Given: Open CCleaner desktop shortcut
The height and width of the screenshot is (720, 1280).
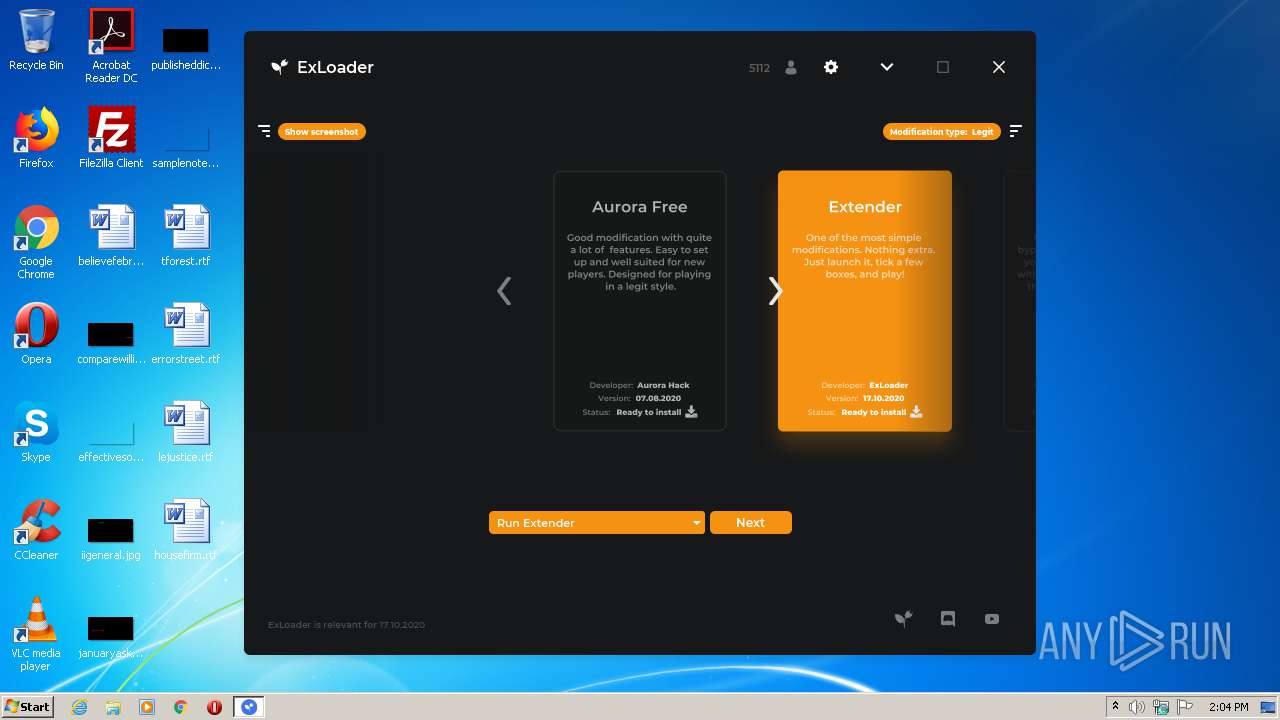Looking at the screenshot, I should tap(36, 530).
